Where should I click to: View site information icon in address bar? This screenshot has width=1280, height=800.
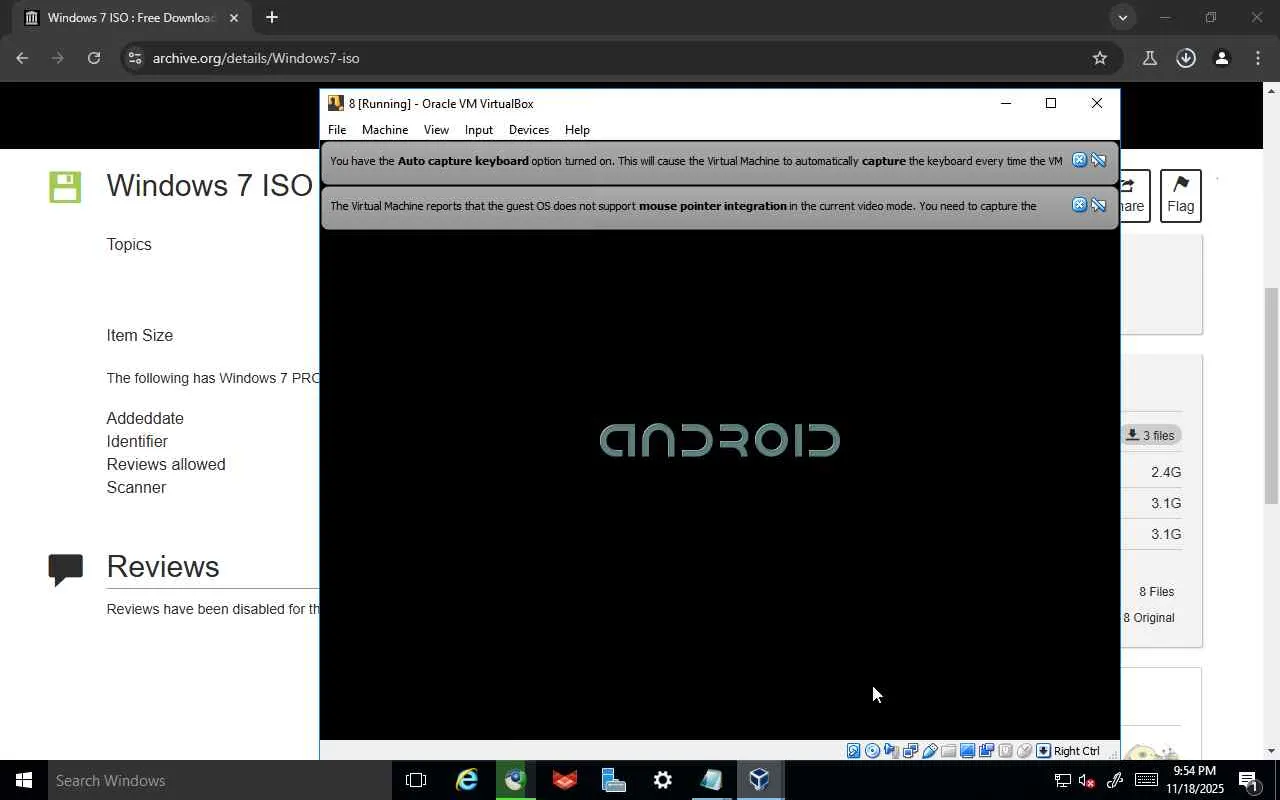(135, 58)
